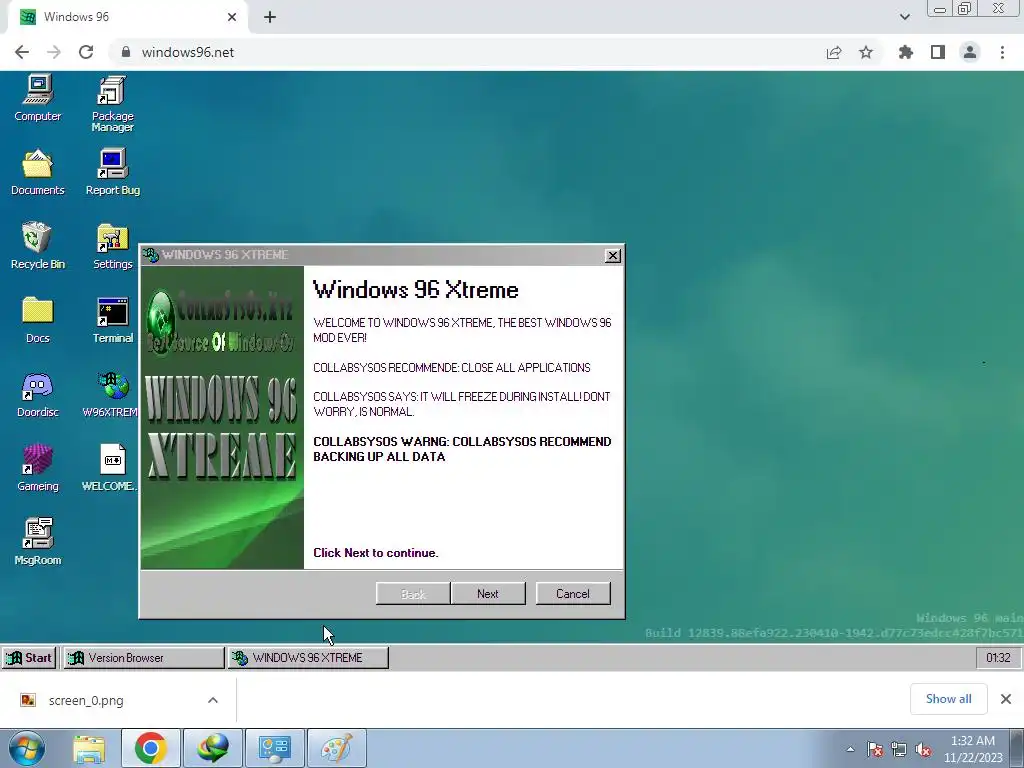Close the WINDOWS 96 XTREME dialog

[x=613, y=255]
